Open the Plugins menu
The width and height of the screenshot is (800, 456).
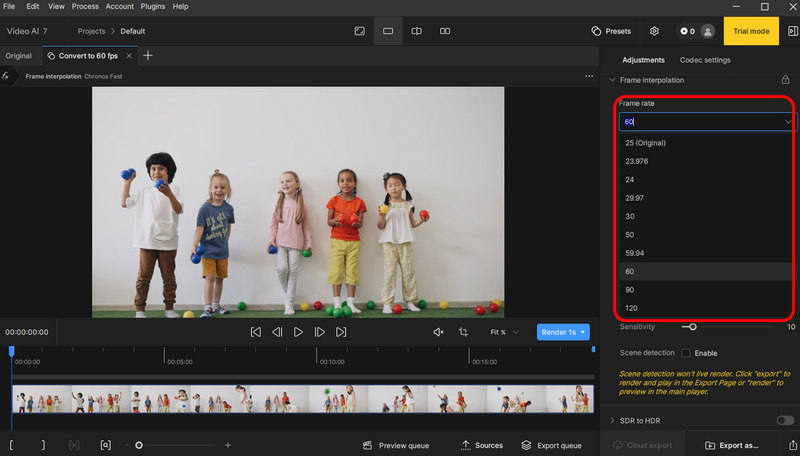click(152, 6)
